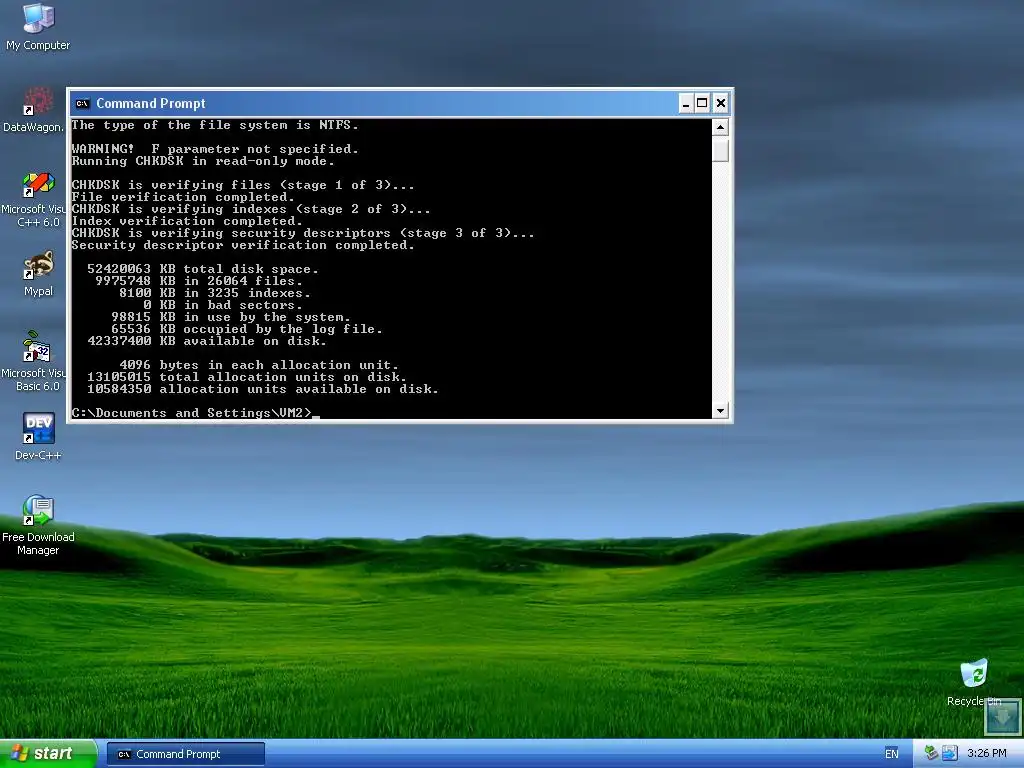This screenshot has width=1024, height=768.
Task: Click the 3:26 PM clock
Action: [x=986, y=754]
